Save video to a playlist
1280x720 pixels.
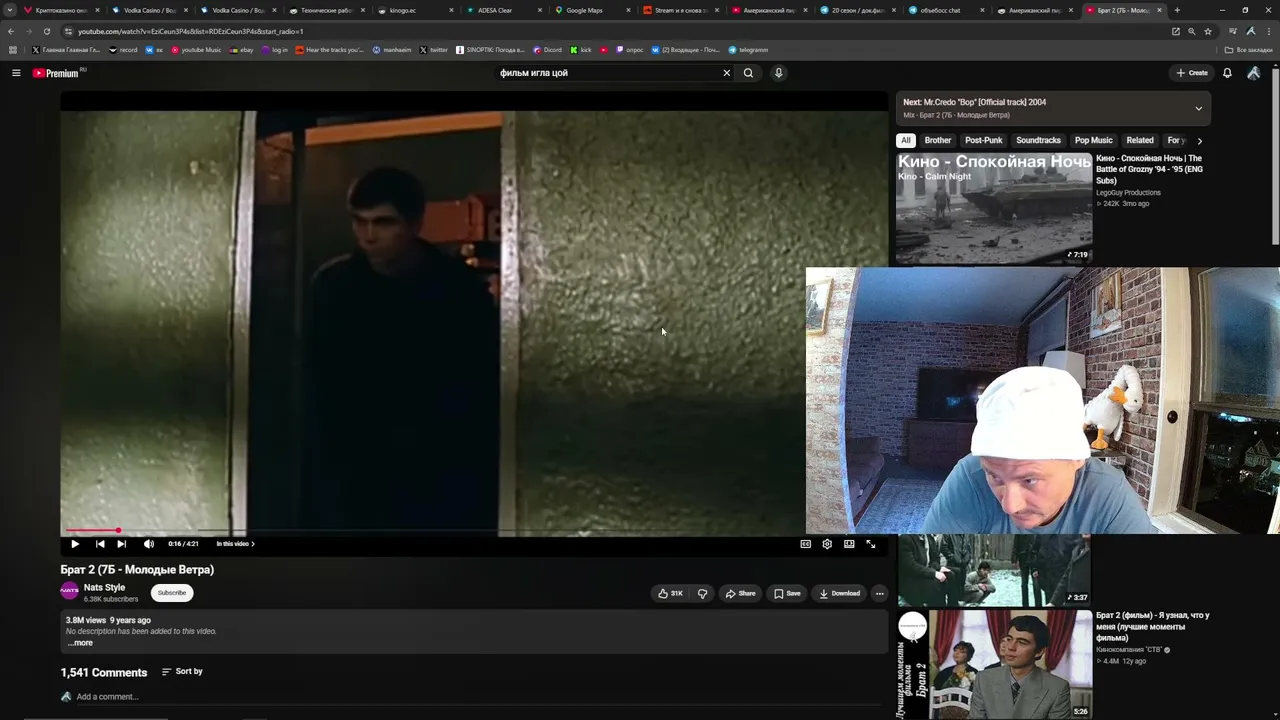[787, 593]
